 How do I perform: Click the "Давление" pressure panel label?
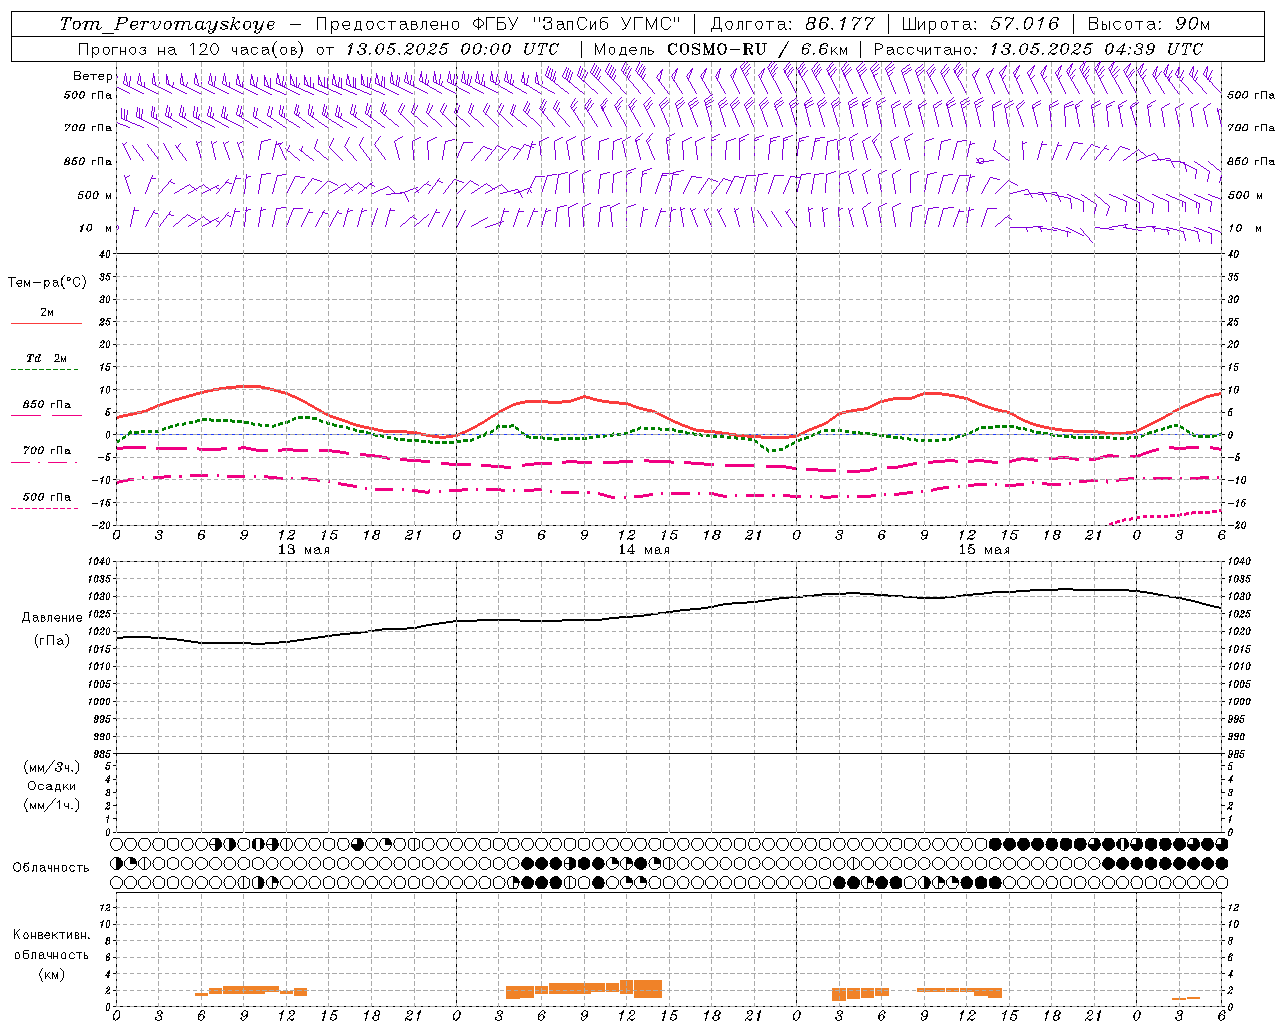point(52,618)
